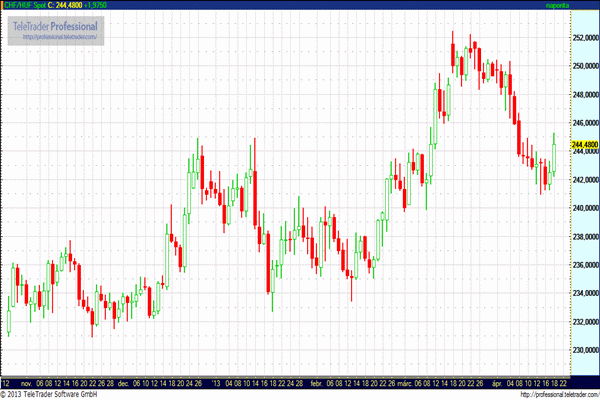Select the 'márc.' month marker on time axis

tap(405, 382)
